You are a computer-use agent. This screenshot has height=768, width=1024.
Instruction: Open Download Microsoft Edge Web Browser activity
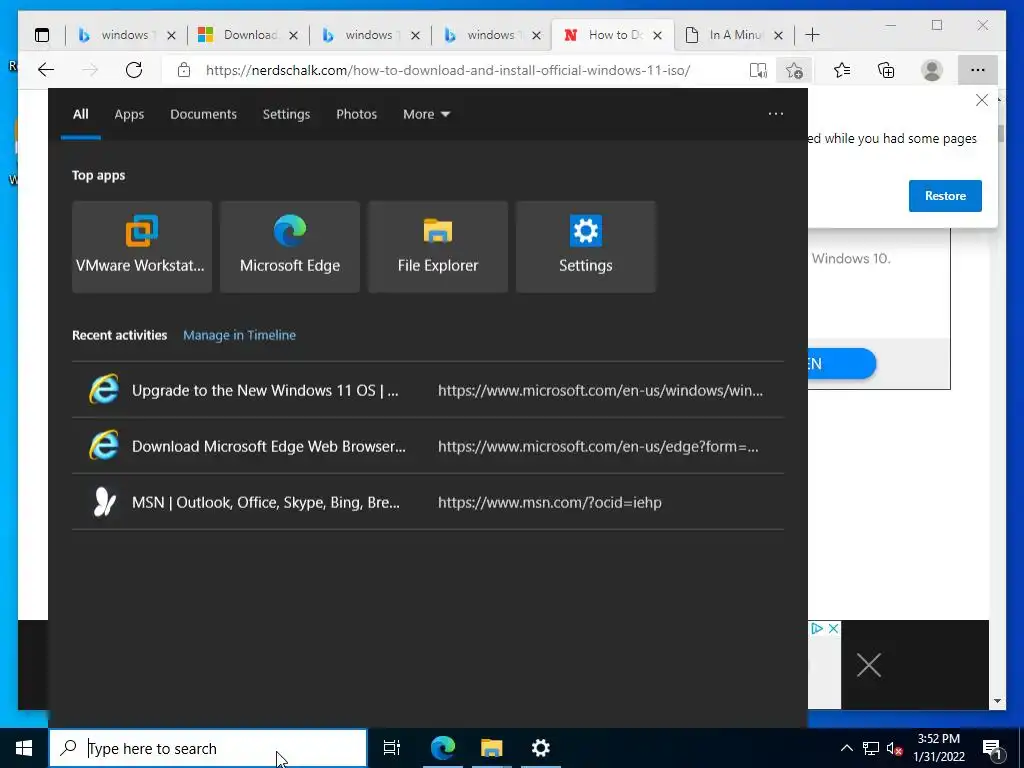pos(428,446)
